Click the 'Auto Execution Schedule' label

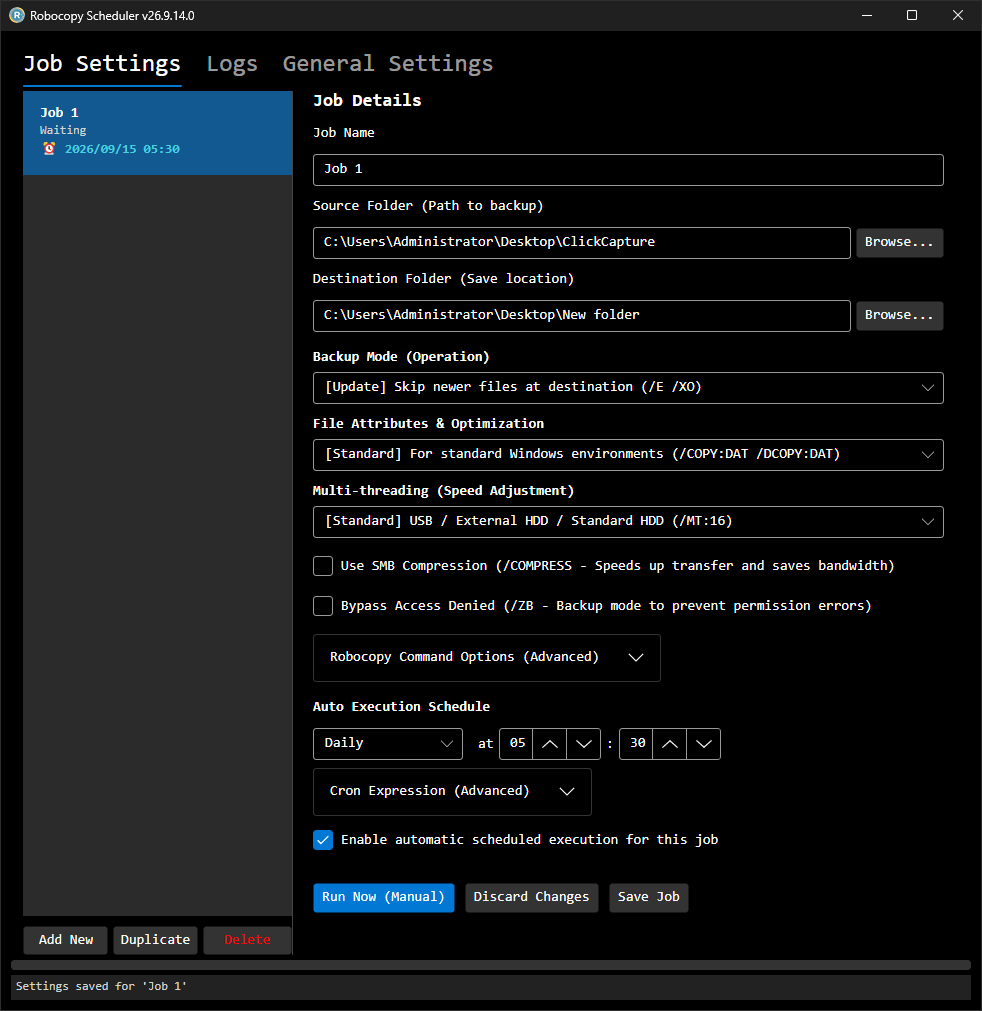[x=401, y=707]
